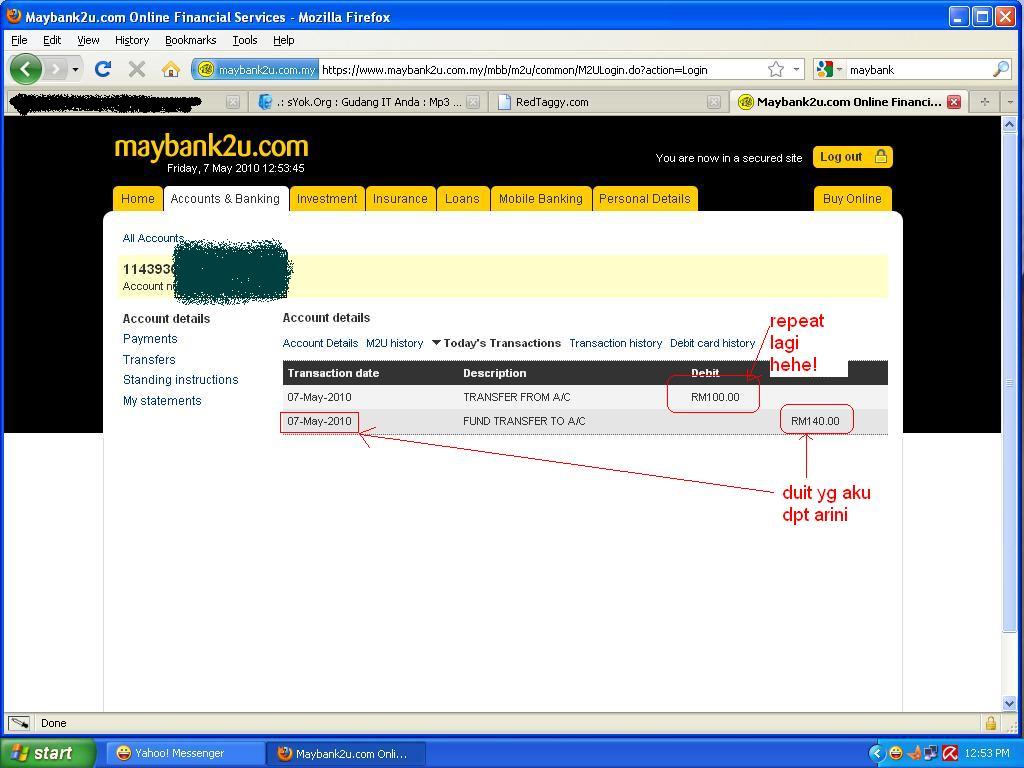Open Standing instructions link
The image size is (1024, 768).
180,379
